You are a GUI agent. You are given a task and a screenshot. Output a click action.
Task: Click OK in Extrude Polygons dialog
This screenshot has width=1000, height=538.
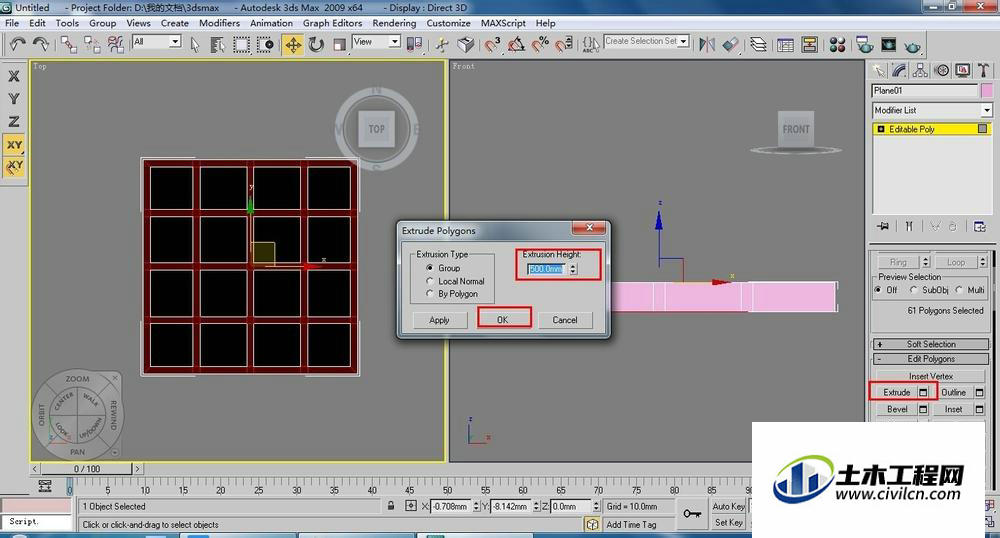503,320
